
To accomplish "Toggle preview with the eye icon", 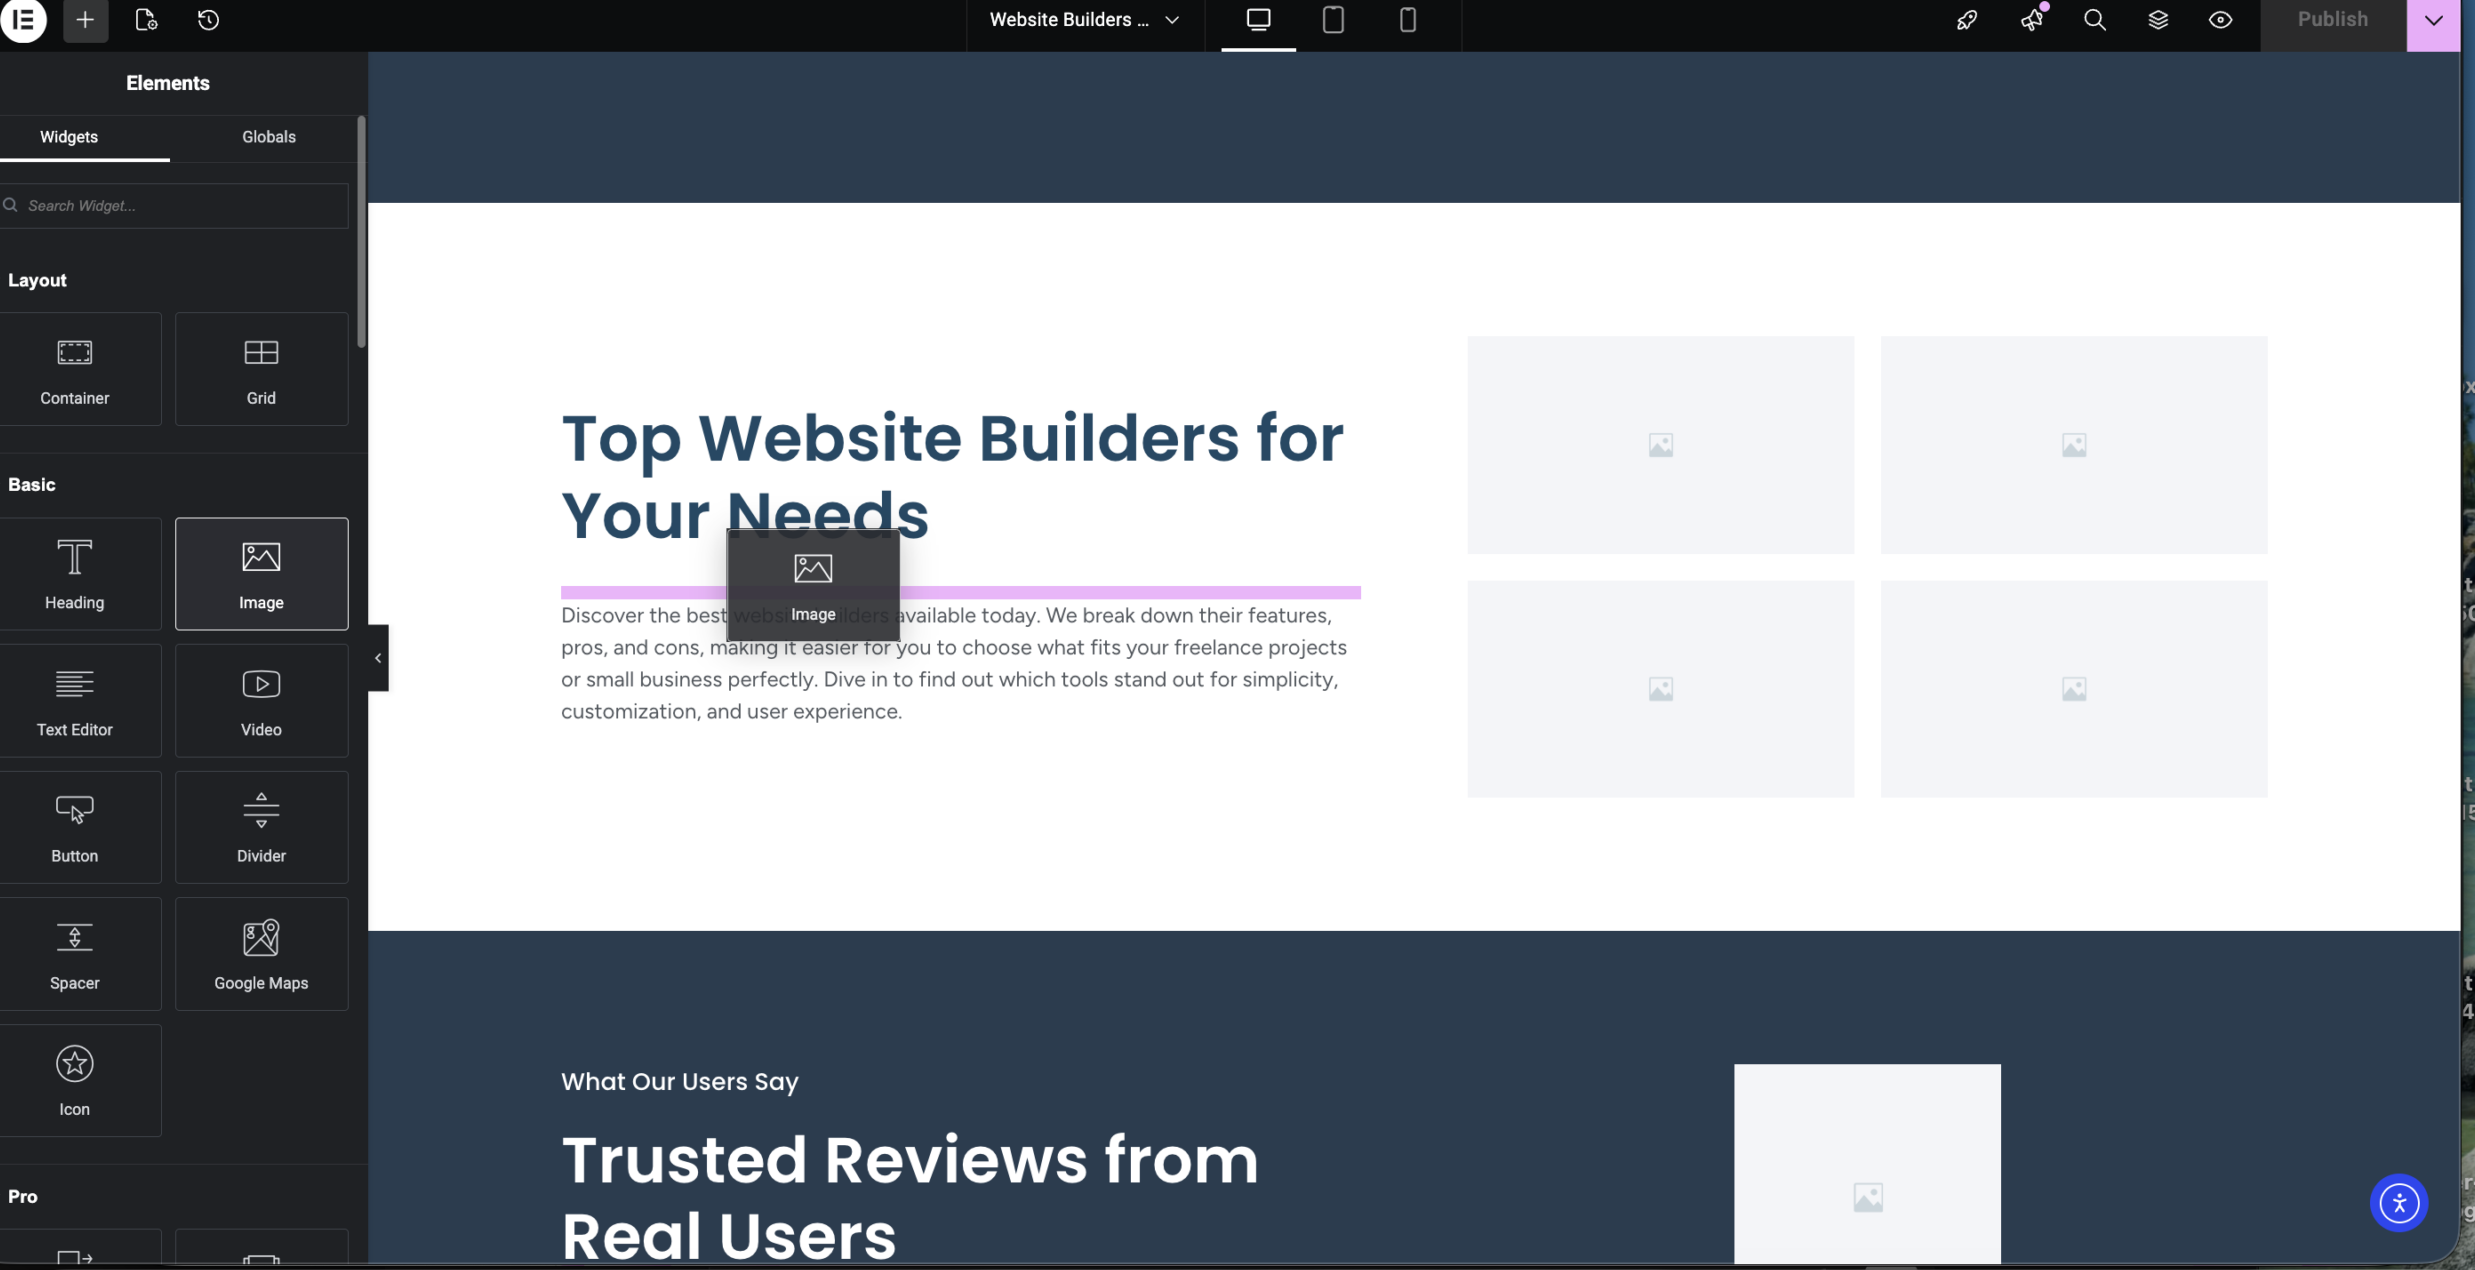I will click(2220, 20).
